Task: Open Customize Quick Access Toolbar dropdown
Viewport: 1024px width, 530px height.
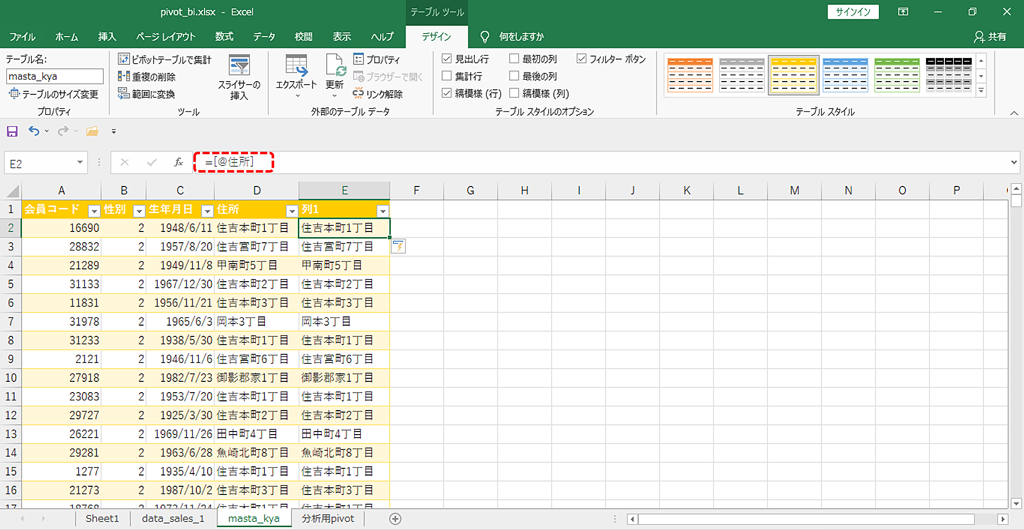Action: (x=114, y=131)
